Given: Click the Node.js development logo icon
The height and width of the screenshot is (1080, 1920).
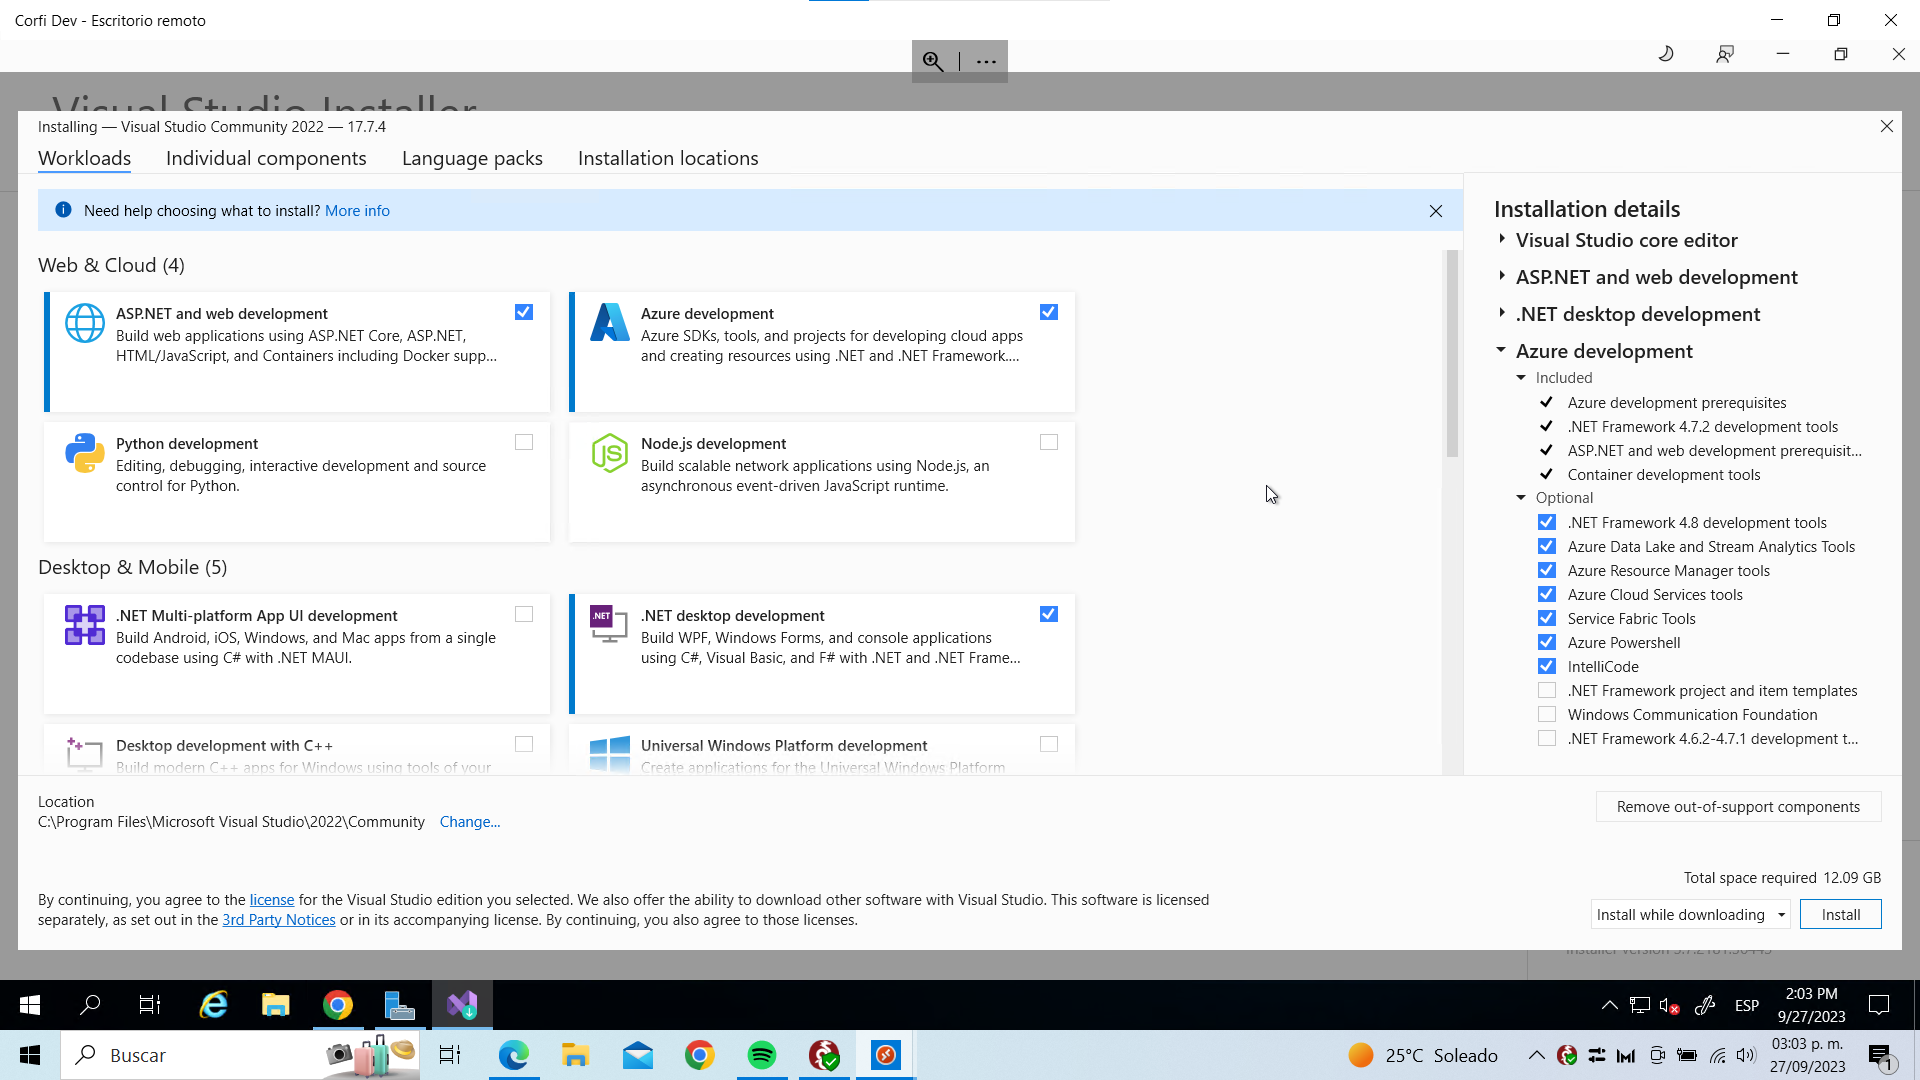Looking at the screenshot, I should [x=609, y=453].
